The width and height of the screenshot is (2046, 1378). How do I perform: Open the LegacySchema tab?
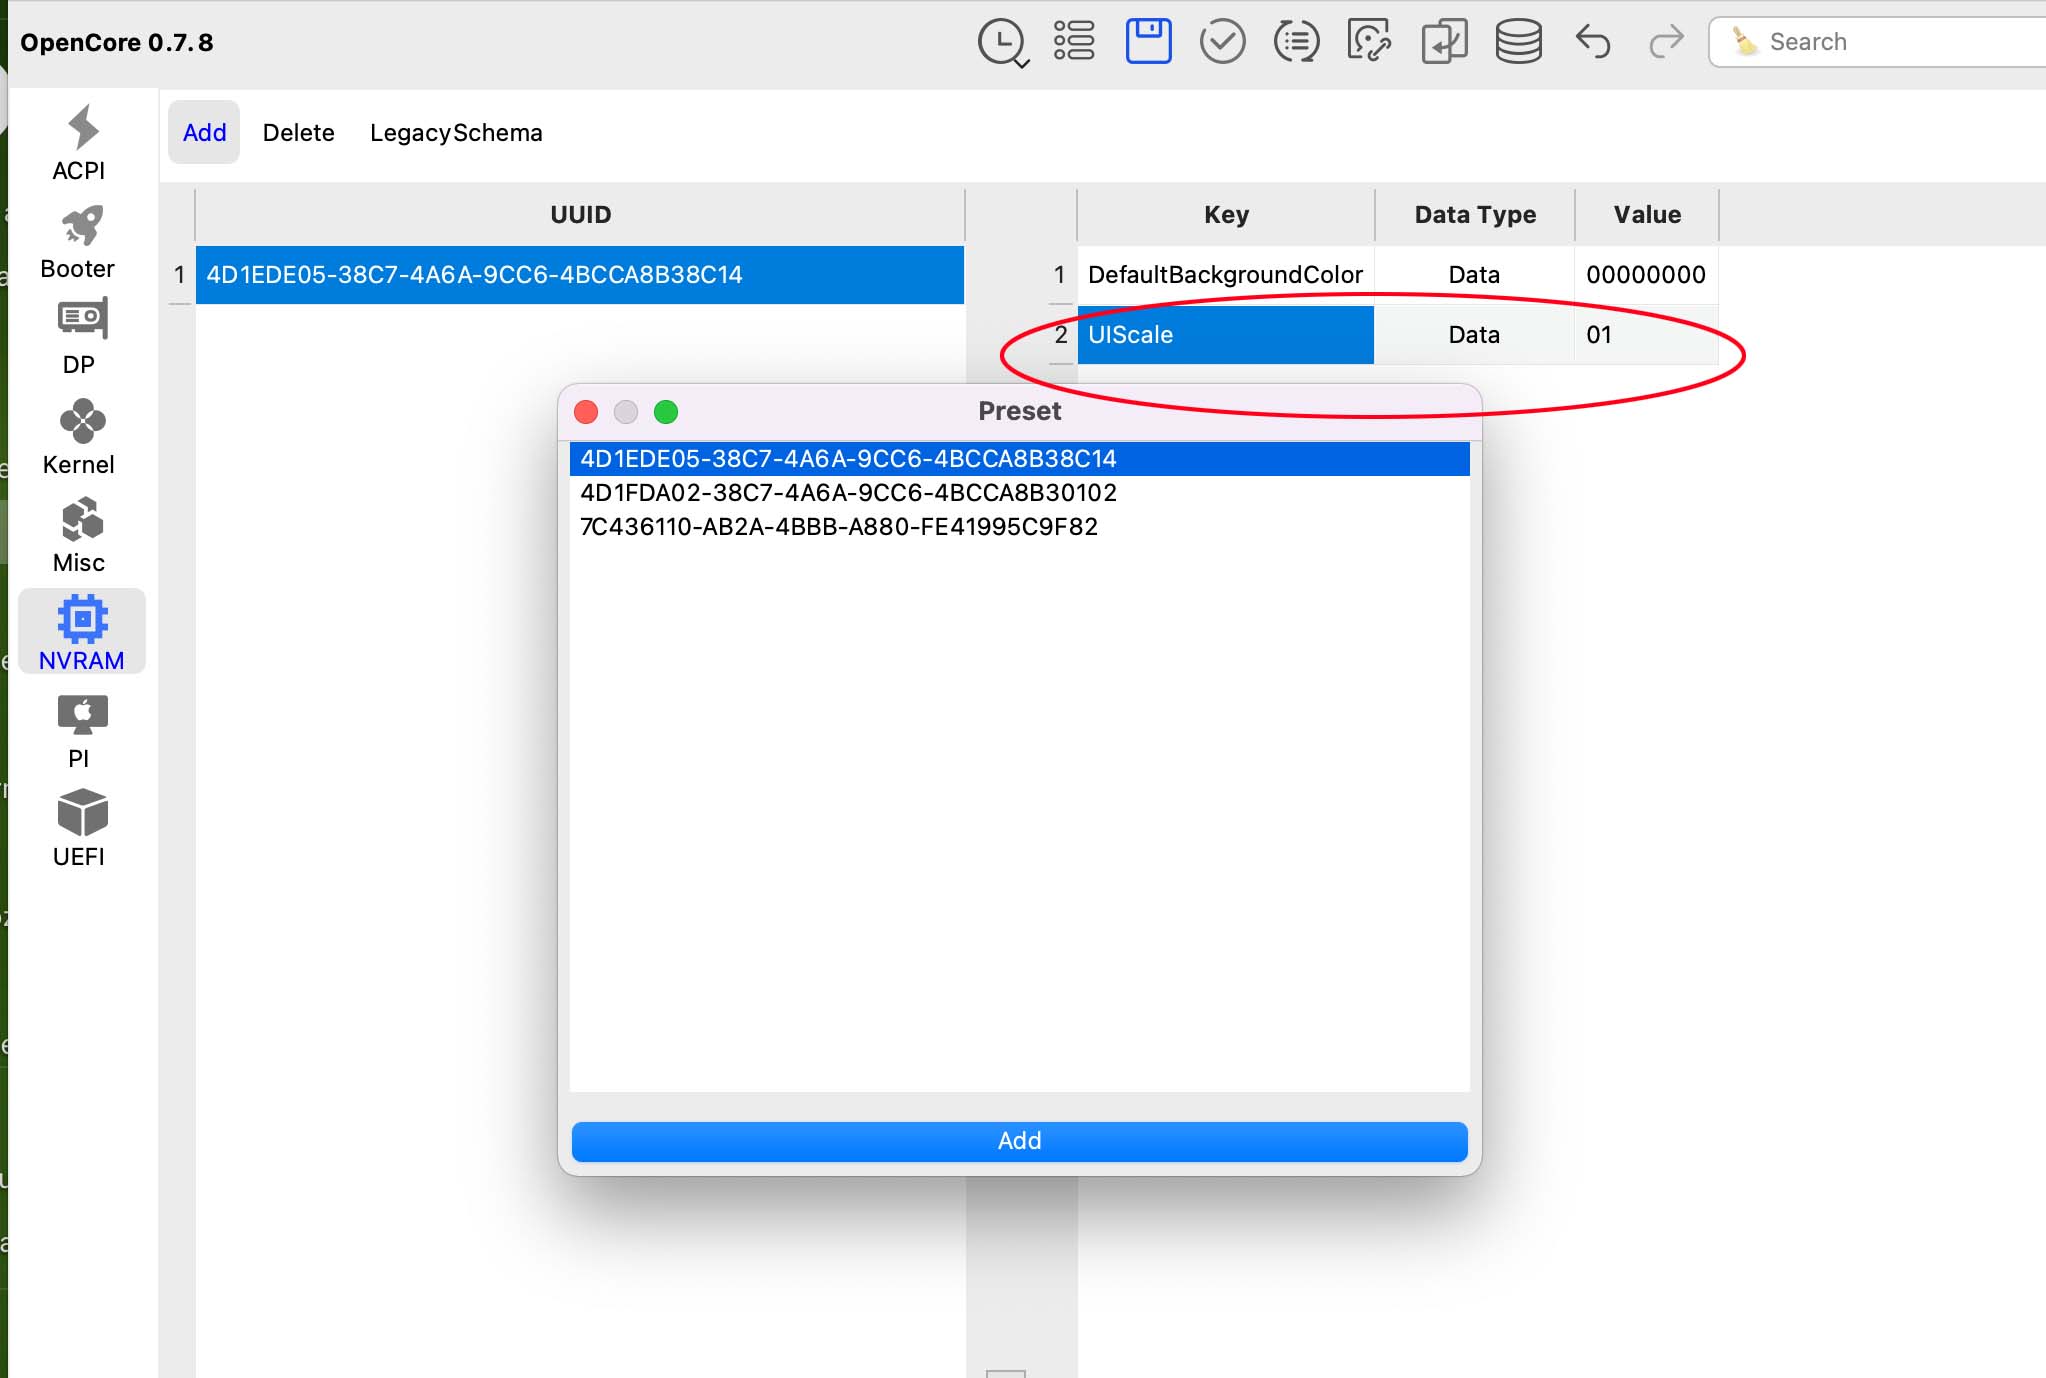[x=456, y=132]
